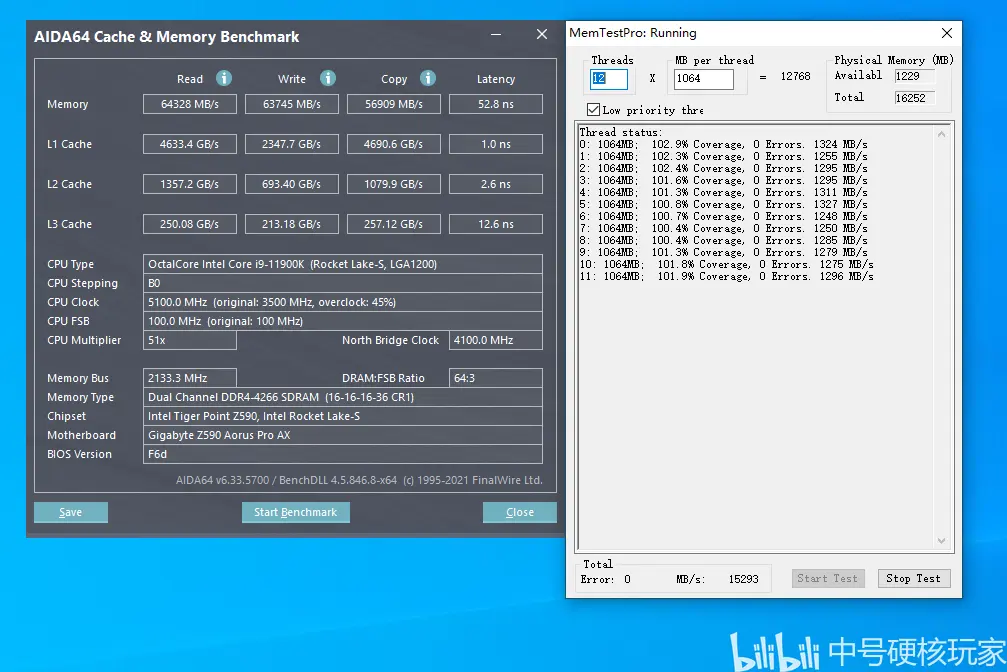The image size is (1007, 672).
Task: Click Stop Test in MemTestPro
Action: (x=913, y=578)
